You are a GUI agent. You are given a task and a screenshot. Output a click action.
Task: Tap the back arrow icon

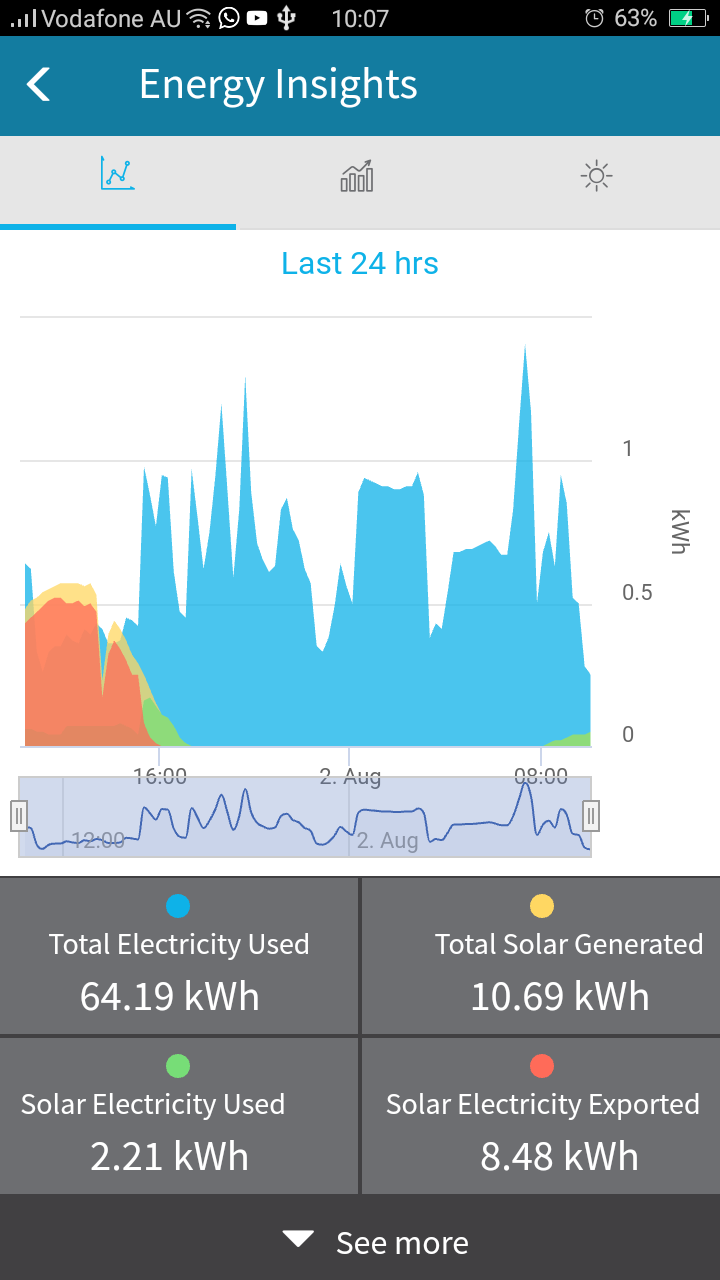pos(39,85)
